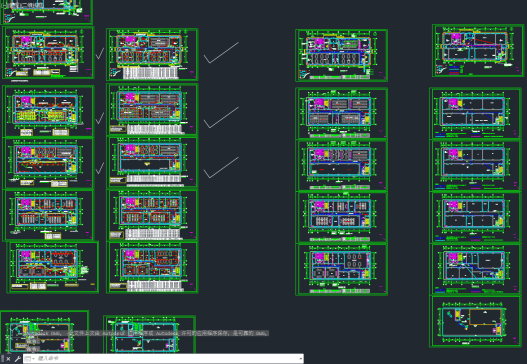527x364 pixels.
Task: Click into the command input field
Action: pos(166,359)
